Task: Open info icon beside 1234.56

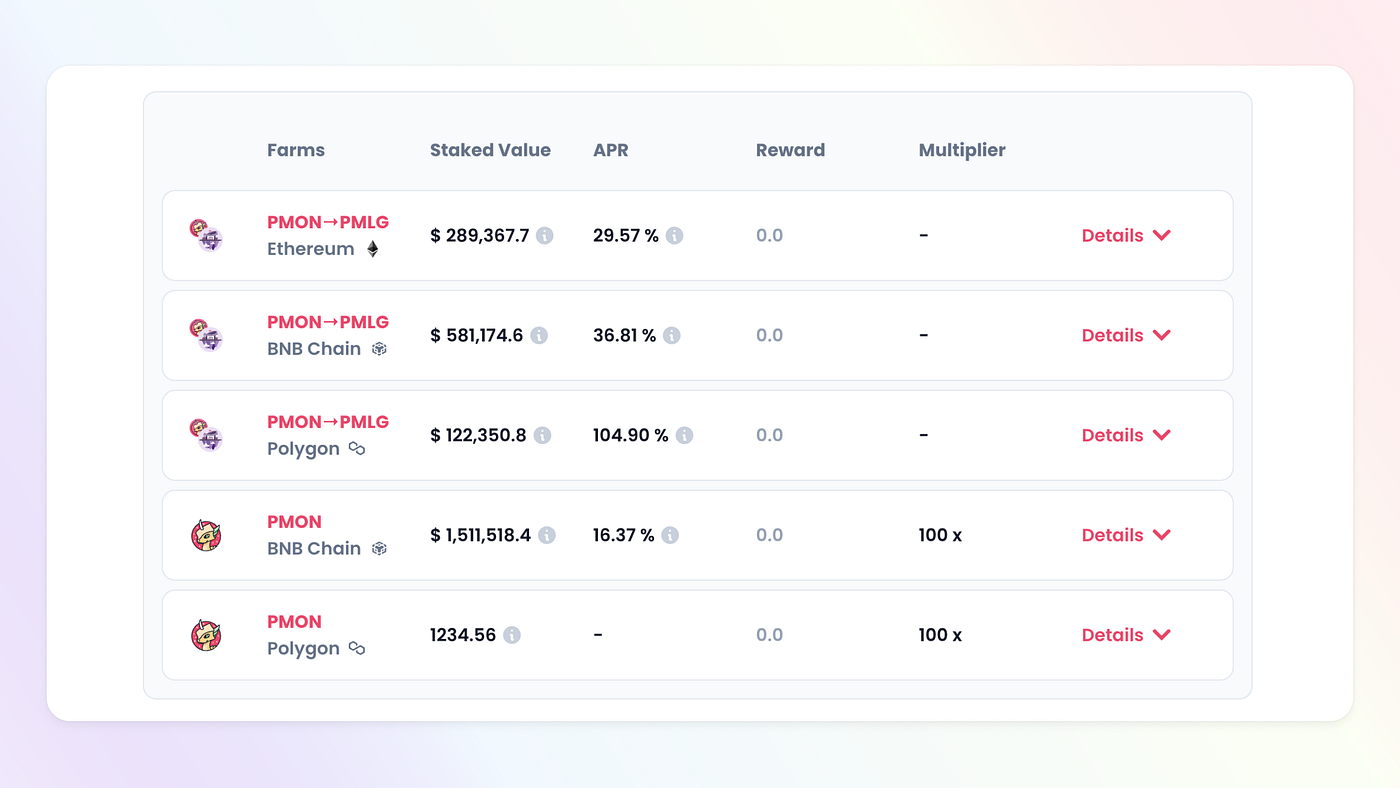Action: coord(512,636)
